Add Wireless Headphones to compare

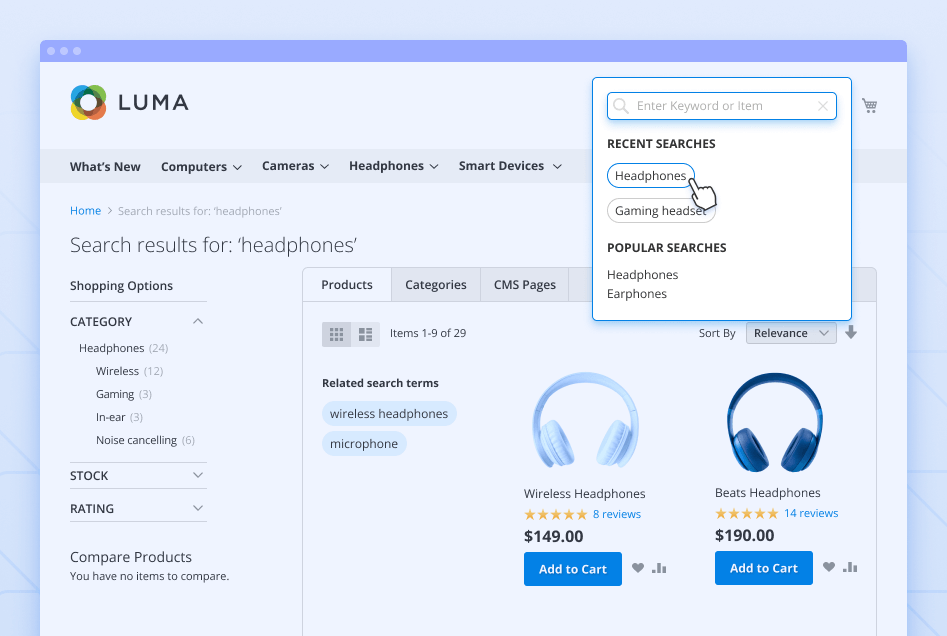659,568
